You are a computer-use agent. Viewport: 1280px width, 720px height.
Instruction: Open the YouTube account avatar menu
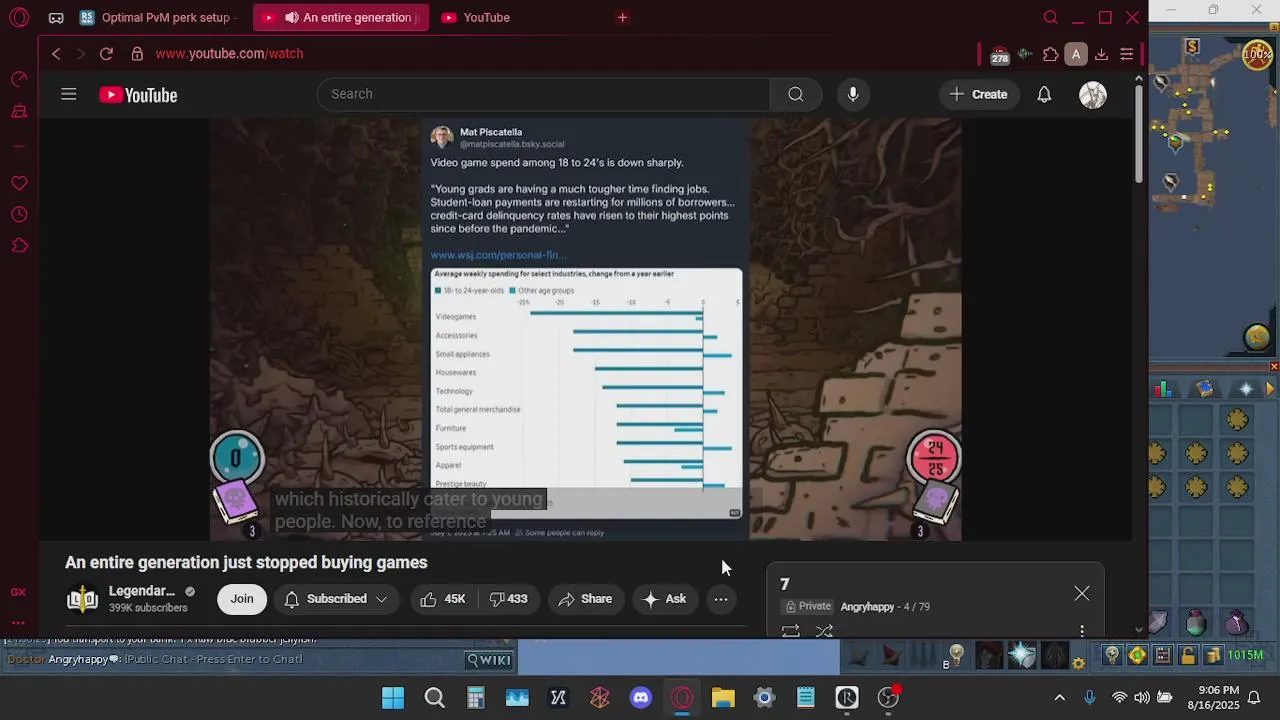[x=1093, y=95]
